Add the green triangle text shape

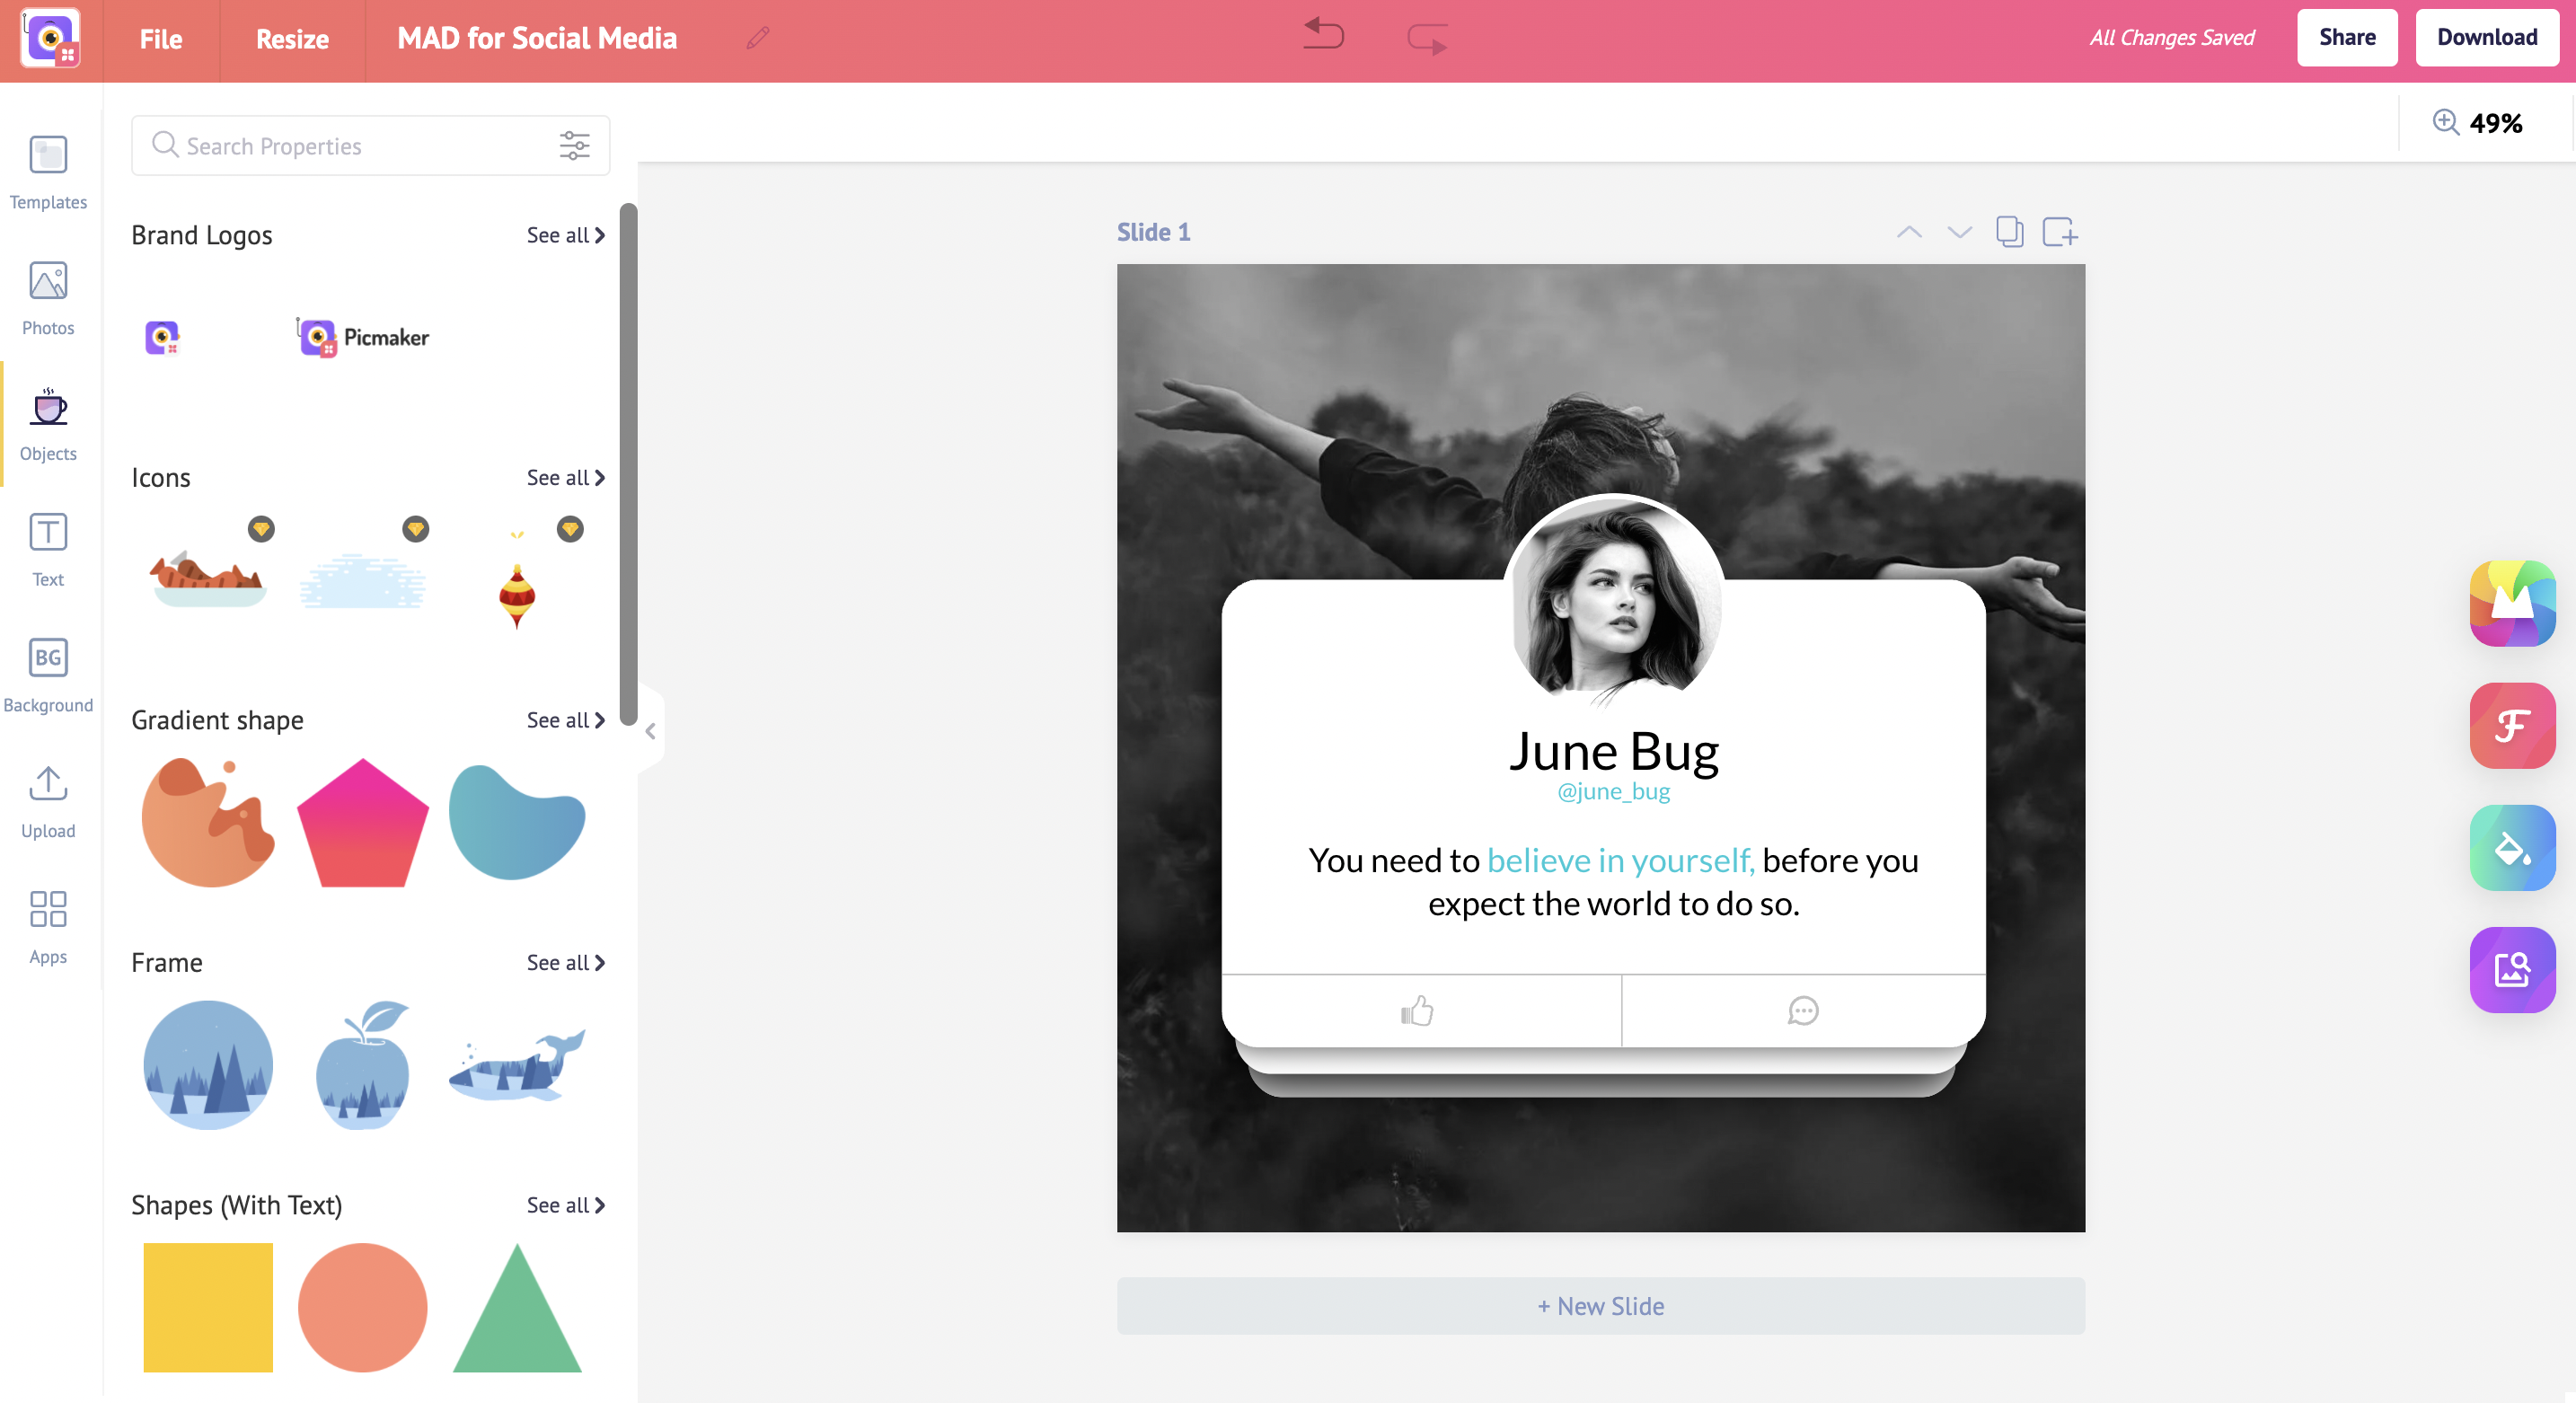(x=517, y=1307)
